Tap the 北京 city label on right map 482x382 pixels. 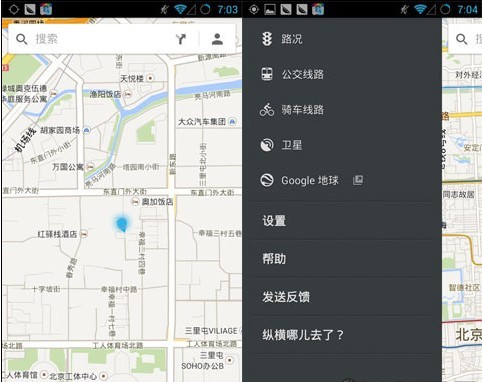(x=469, y=335)
